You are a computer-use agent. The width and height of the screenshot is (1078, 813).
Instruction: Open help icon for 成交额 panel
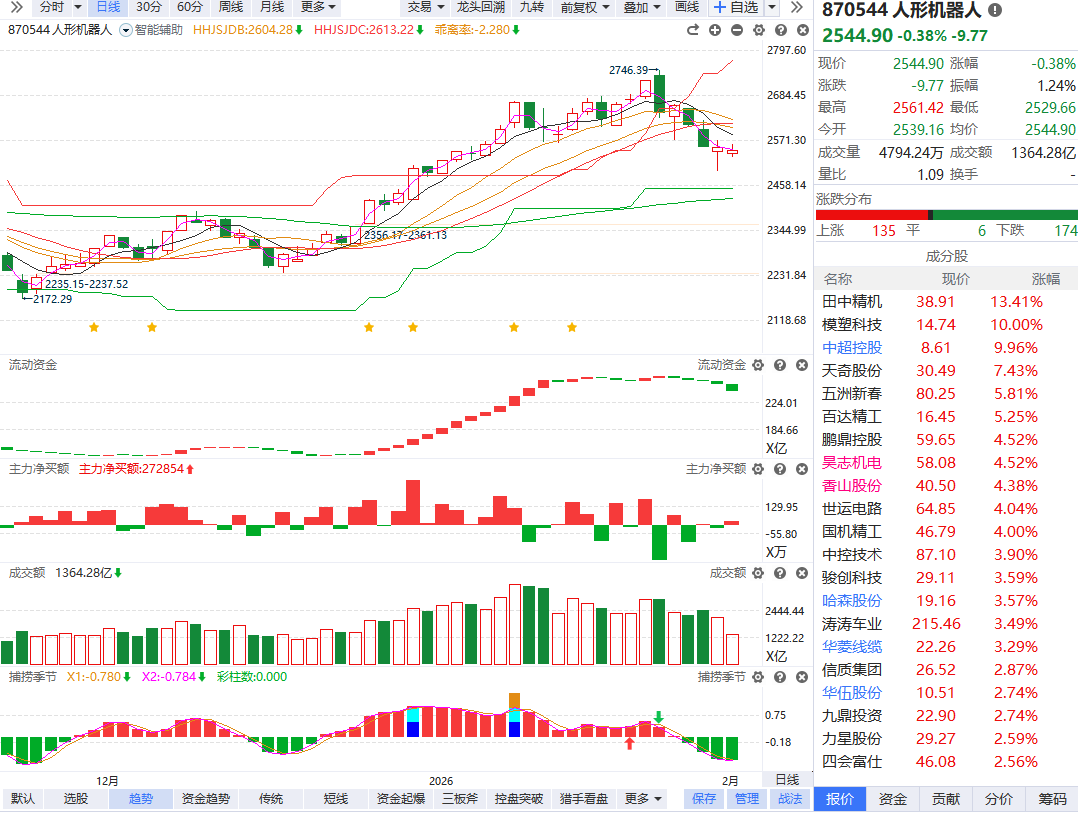[779, 573]
